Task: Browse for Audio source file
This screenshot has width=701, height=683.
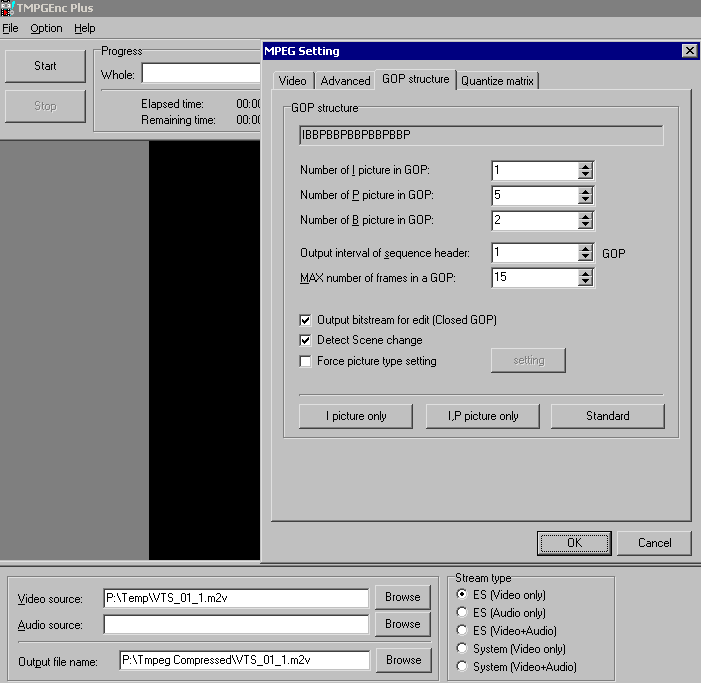Action: (x=403, y=624)
